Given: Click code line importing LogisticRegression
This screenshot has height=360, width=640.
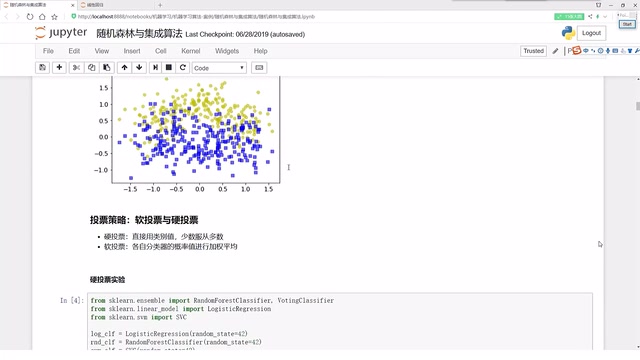Looking at the screenshot, I should [x=181, y=309].
